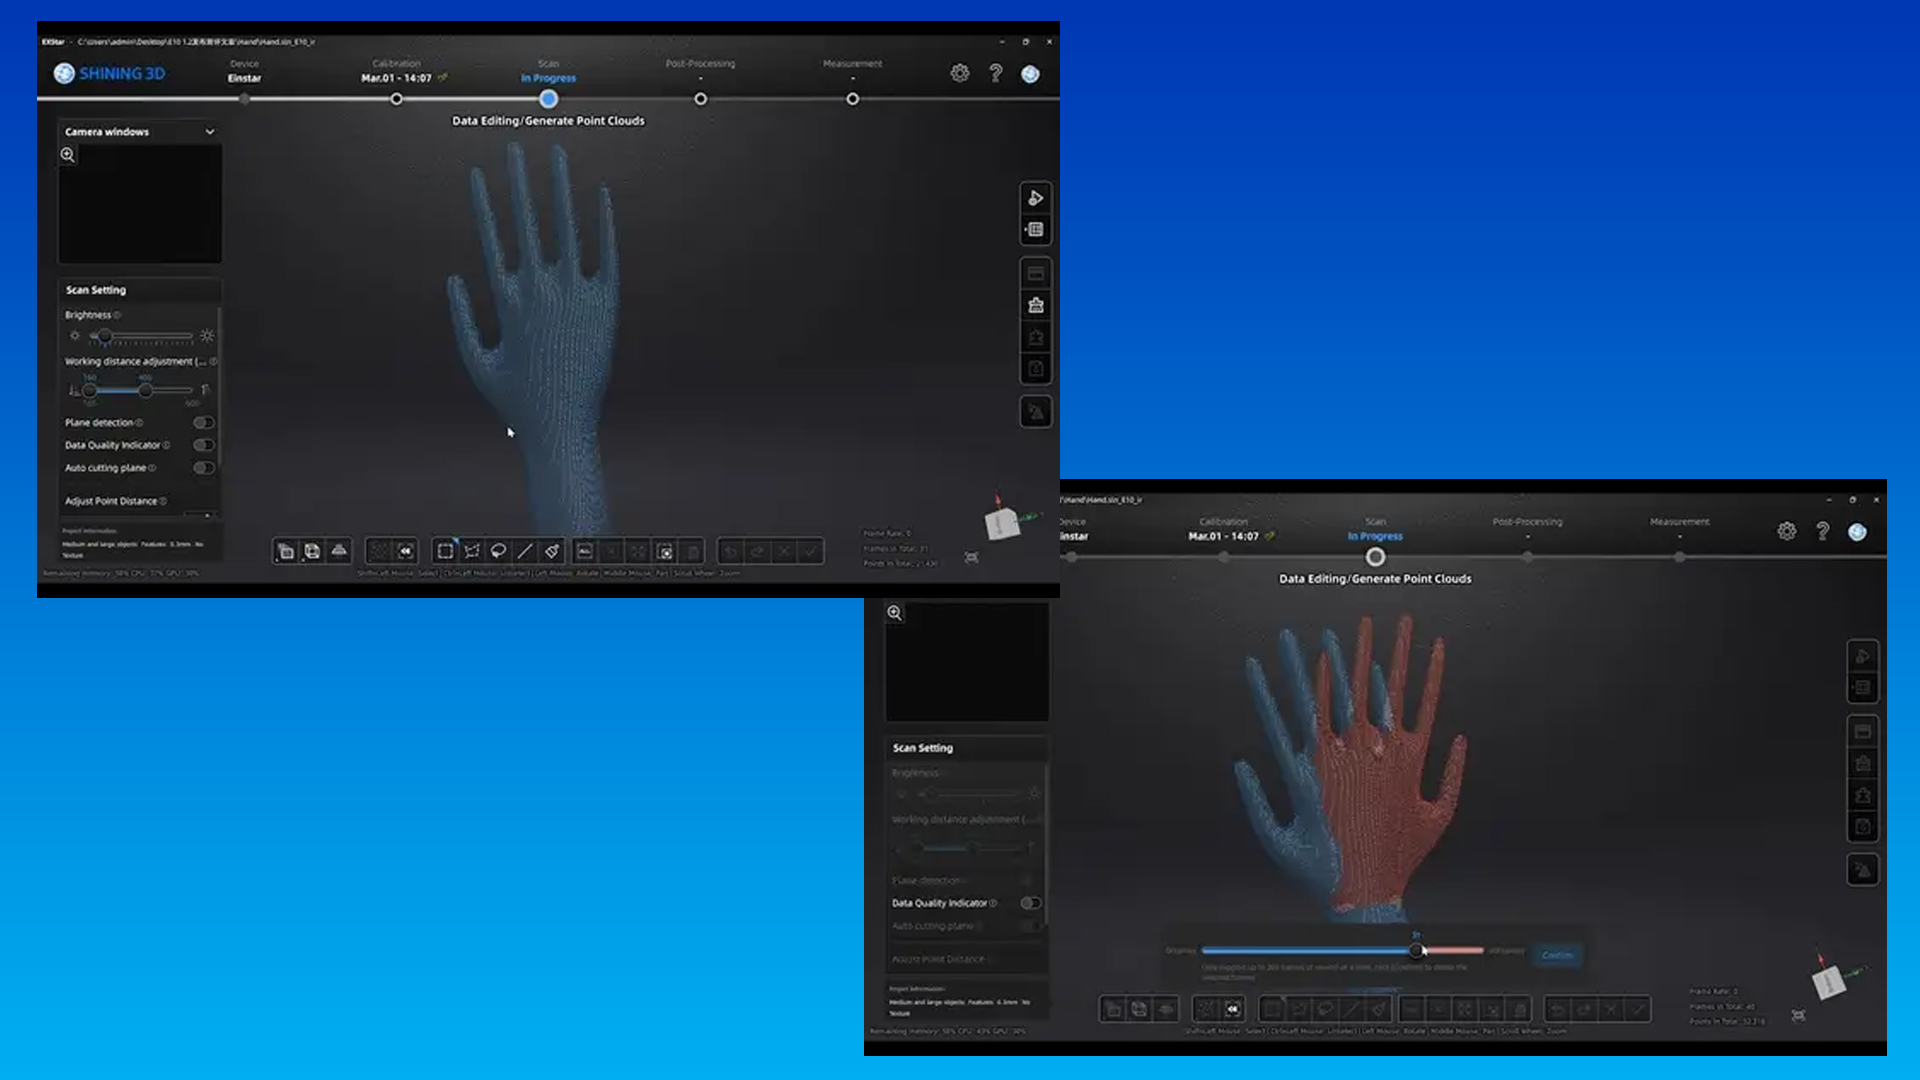Click the blue Confirm button beside frame slider
The width and height of the screenshot is (1920, 1080).
click(1557, 955)
